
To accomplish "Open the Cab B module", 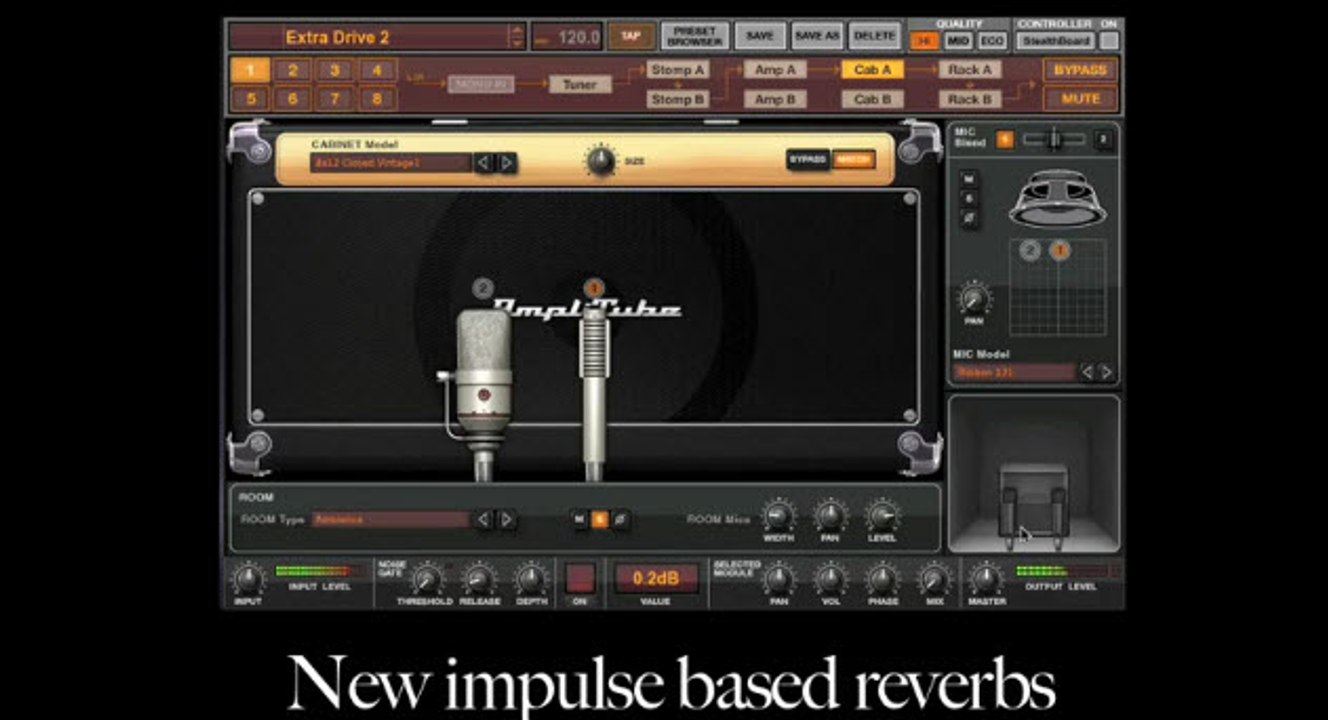I will tap(873, 99).
